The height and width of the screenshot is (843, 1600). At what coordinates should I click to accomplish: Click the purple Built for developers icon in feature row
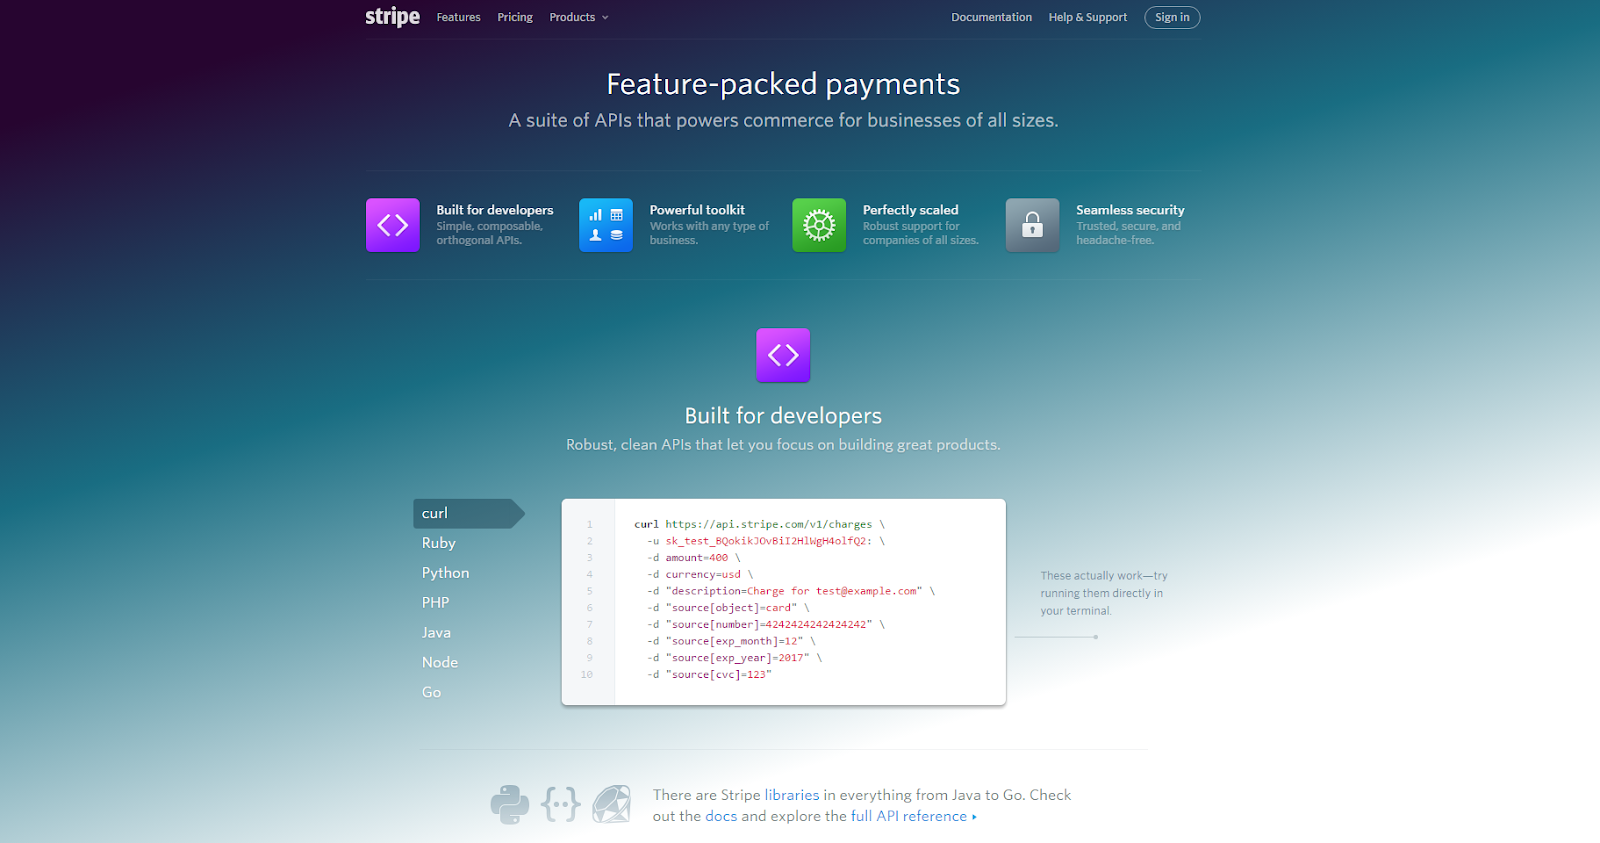pos(393,225)
